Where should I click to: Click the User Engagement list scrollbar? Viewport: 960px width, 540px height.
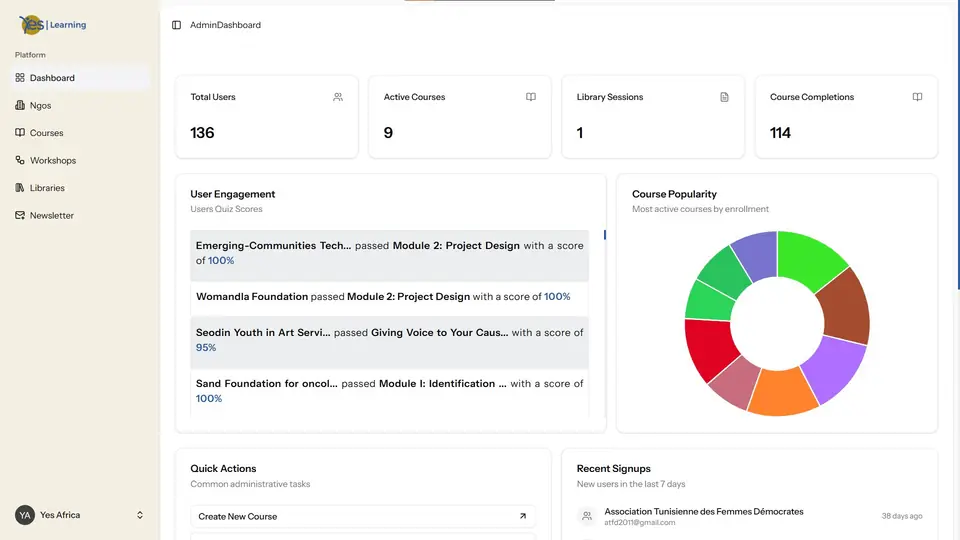click(605, 235)
